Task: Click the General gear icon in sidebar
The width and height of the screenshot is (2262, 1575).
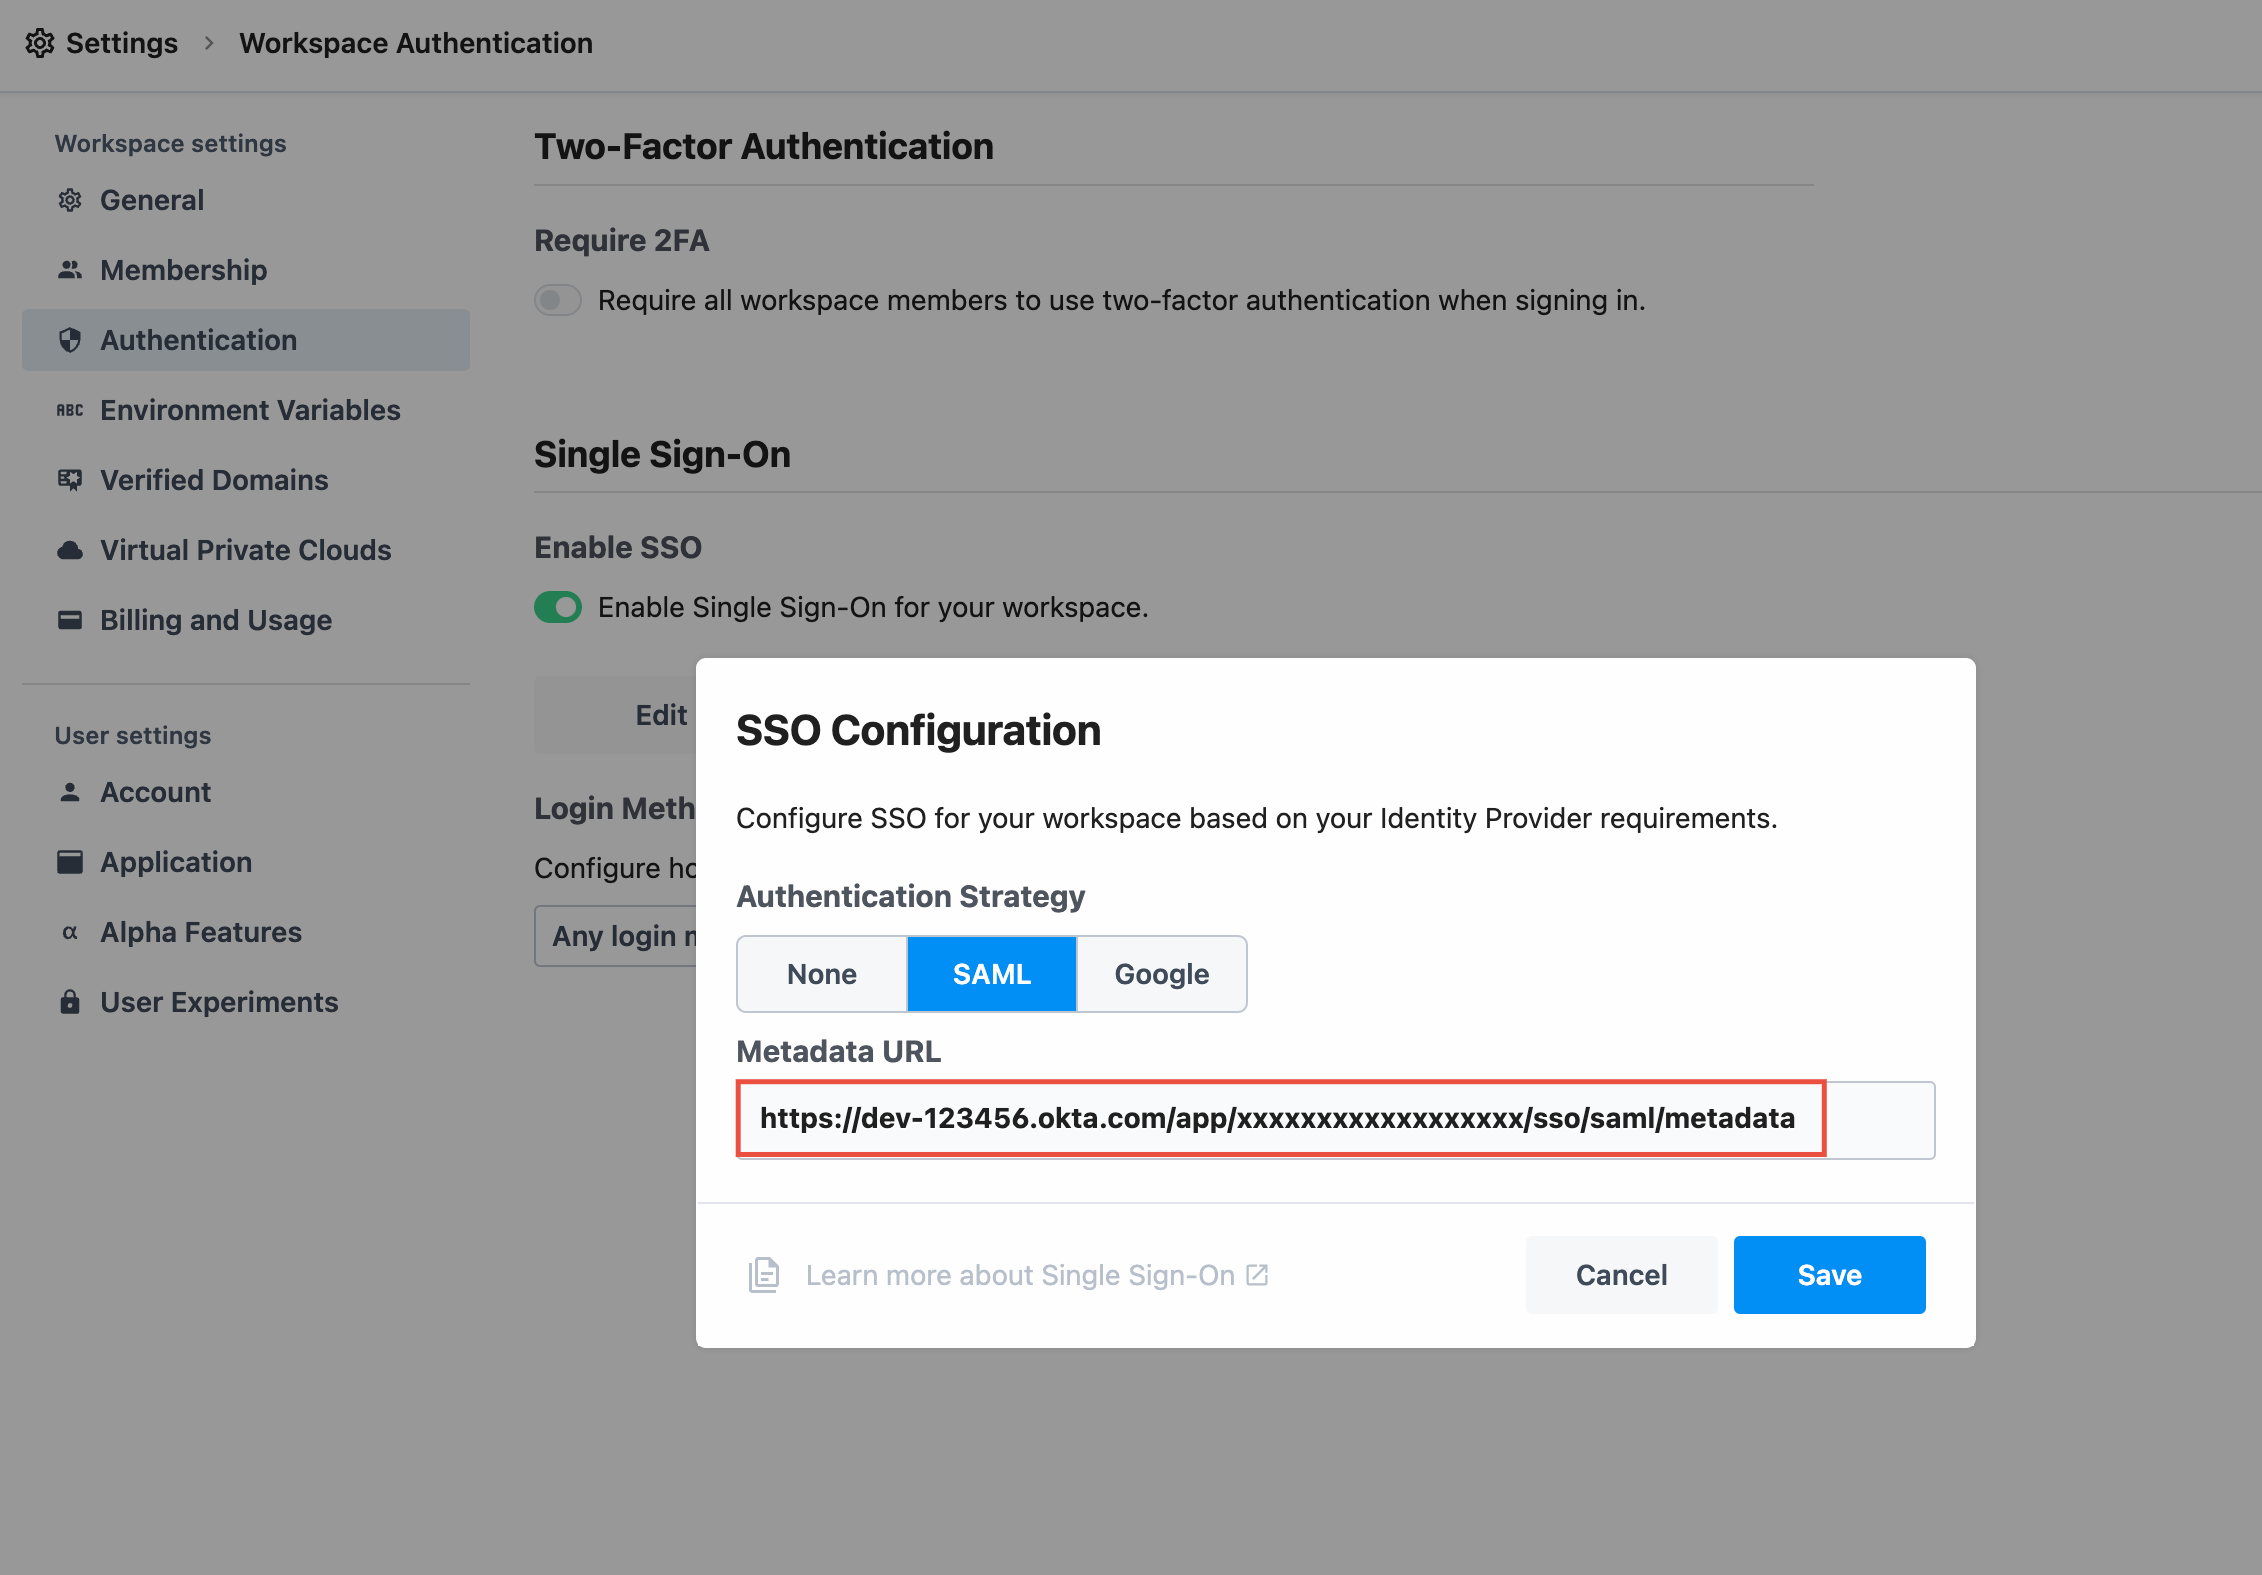Action: click(70, 200)
